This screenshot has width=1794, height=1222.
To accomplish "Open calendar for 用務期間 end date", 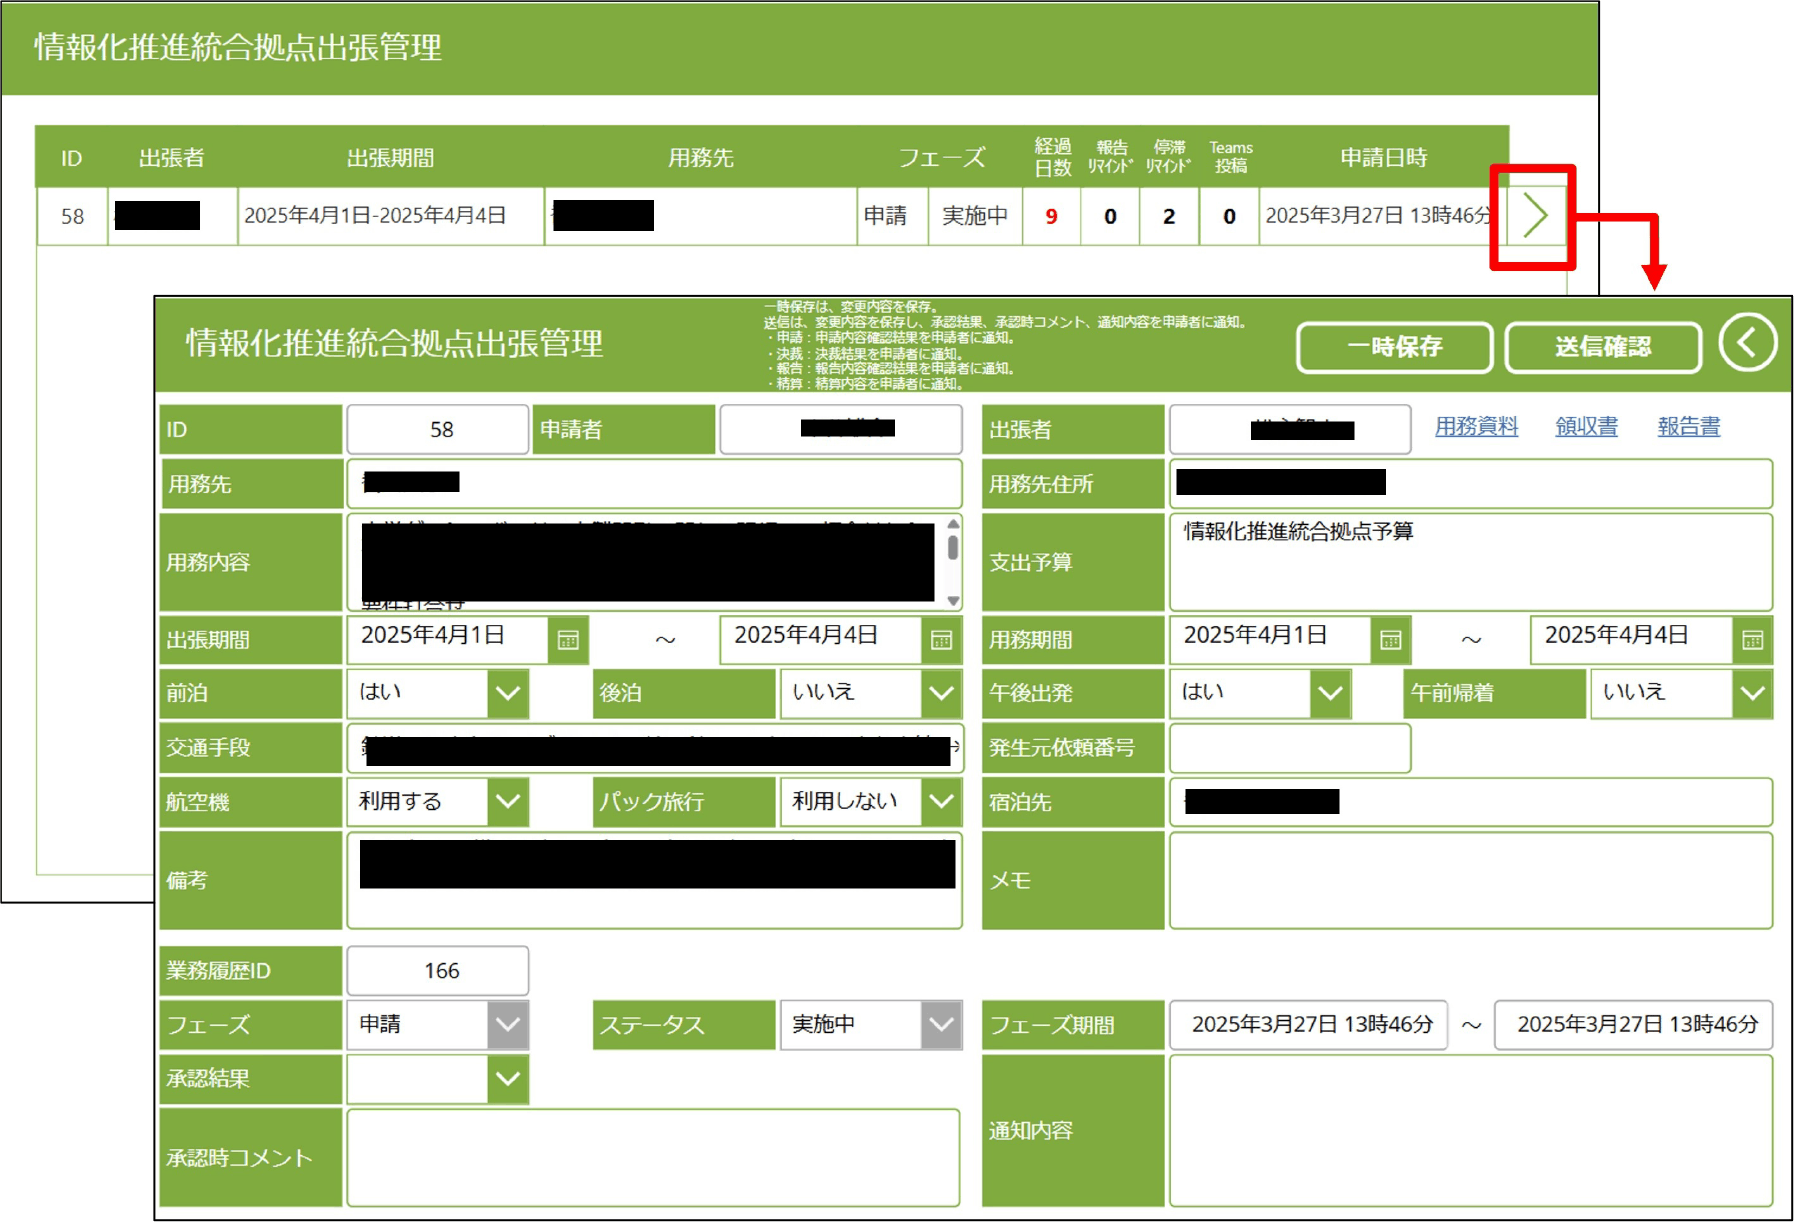I will (1752, 640).
